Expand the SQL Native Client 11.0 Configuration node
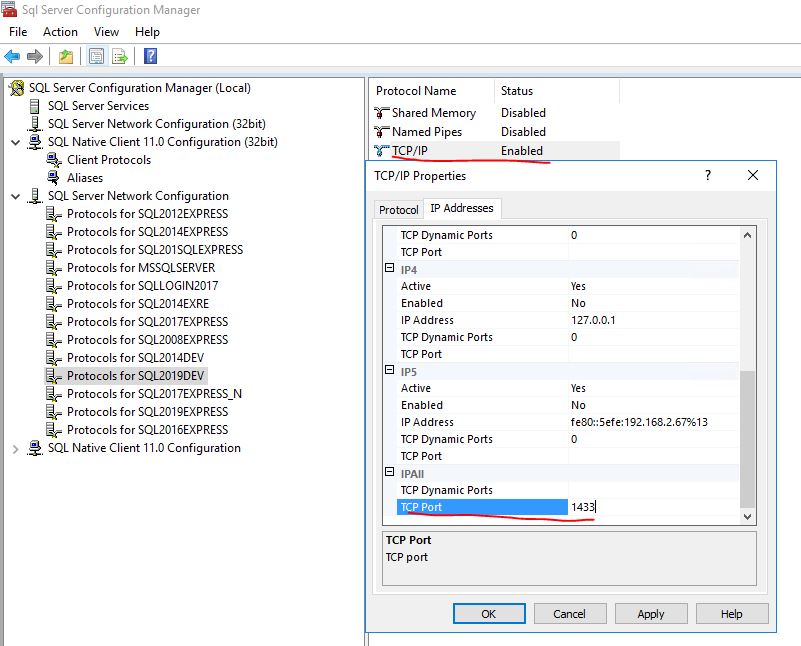Screen dimensions: 801x646 pos(16,449)
